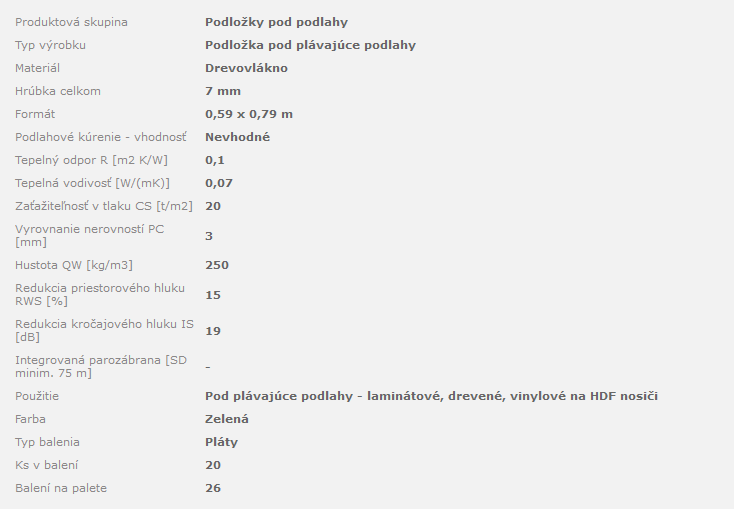Select the 0,07 thermal conductivity value
The height and width of the screenshot is (509, 734).
[x=219, y=183]
